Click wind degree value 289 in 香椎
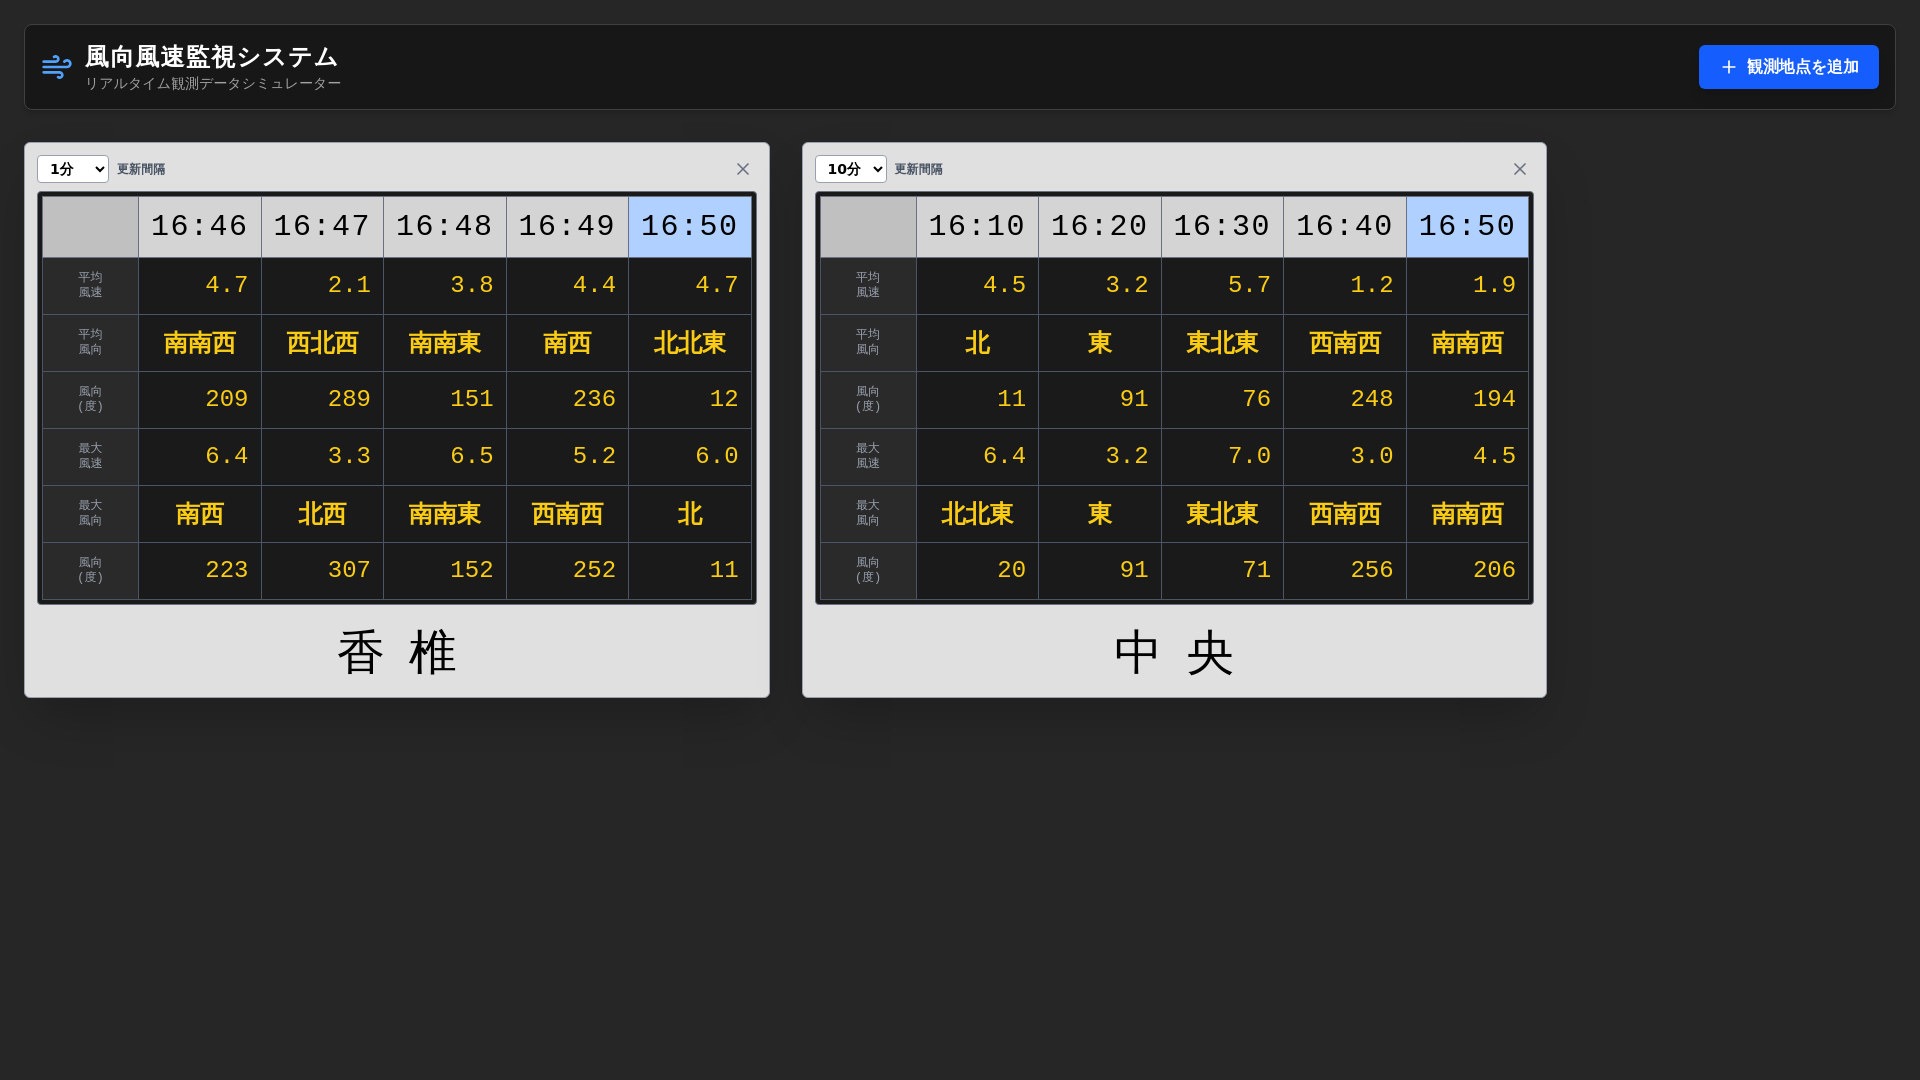 click(322, 400)
